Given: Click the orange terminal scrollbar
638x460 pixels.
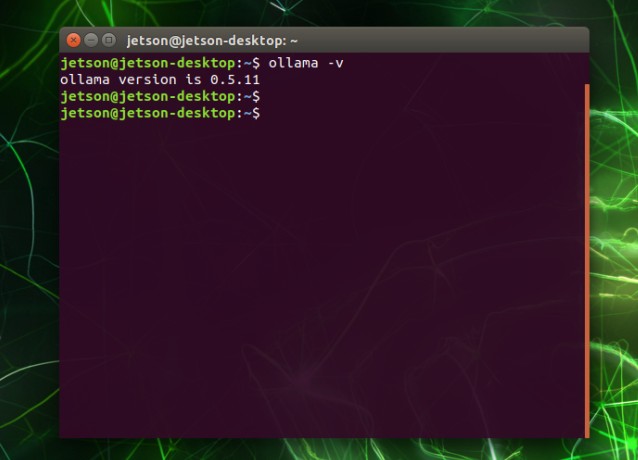Looking at the screenshot, I should 587,260.
